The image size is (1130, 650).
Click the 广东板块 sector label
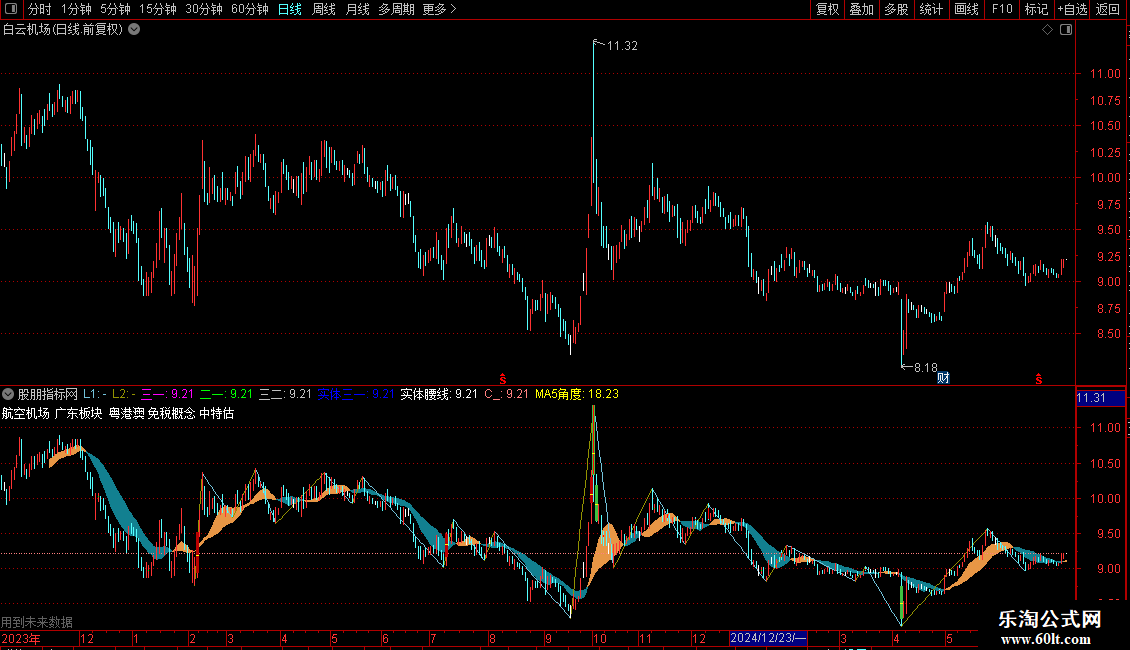click(79, 414)
